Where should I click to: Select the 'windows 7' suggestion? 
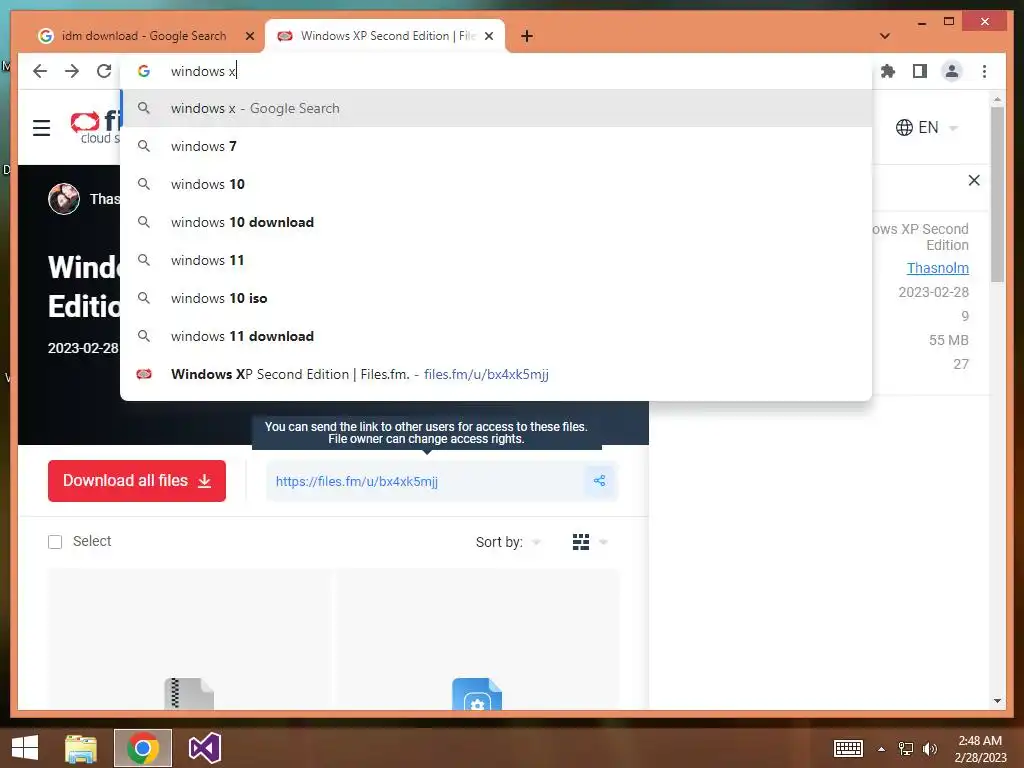496,146
